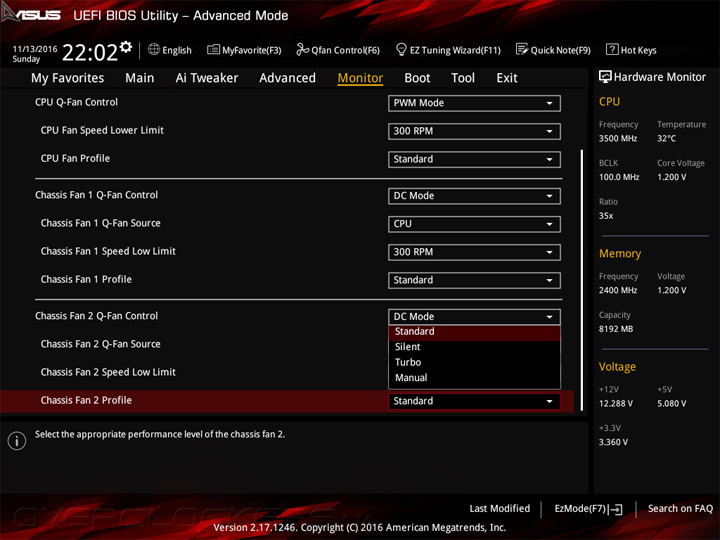Open the Main tab
Image resolution: width=720 pixels, height=540 pixels.
(x=140, y=78)
